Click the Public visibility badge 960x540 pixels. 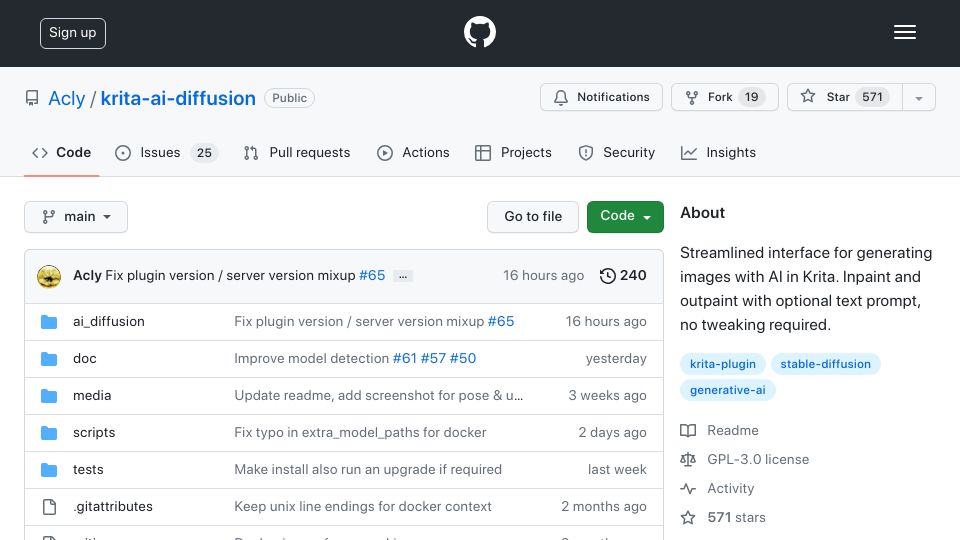coord(290,98)
